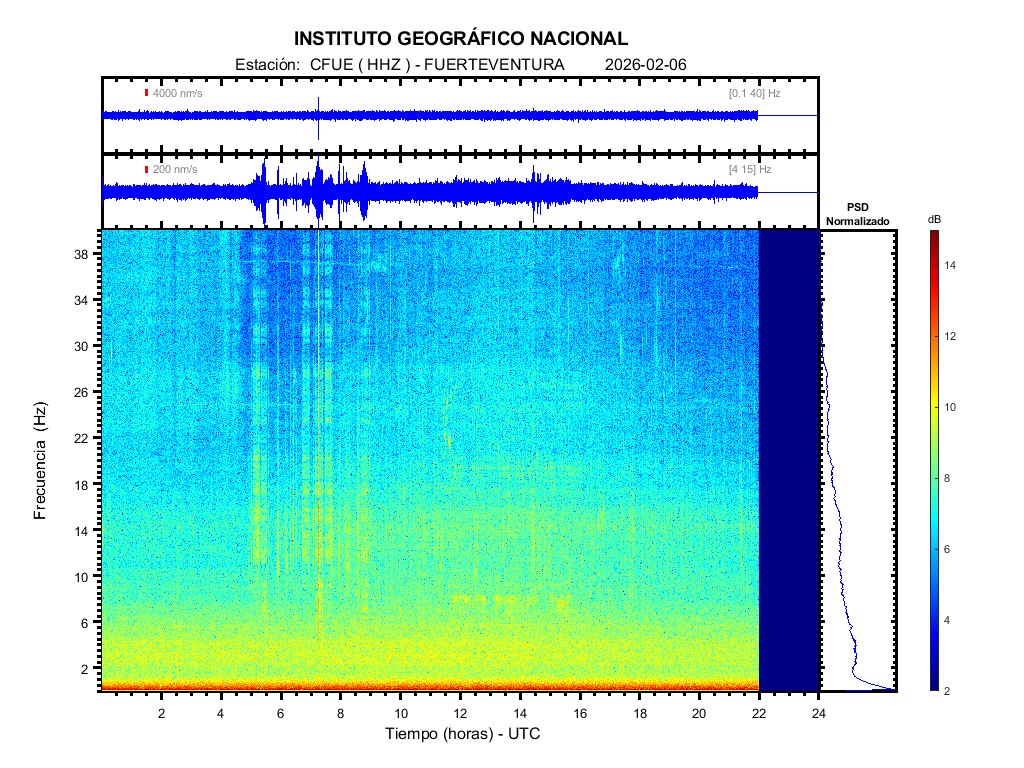Click the Tiempo (horas) - UTC axis label

click(x=463, y=735)
